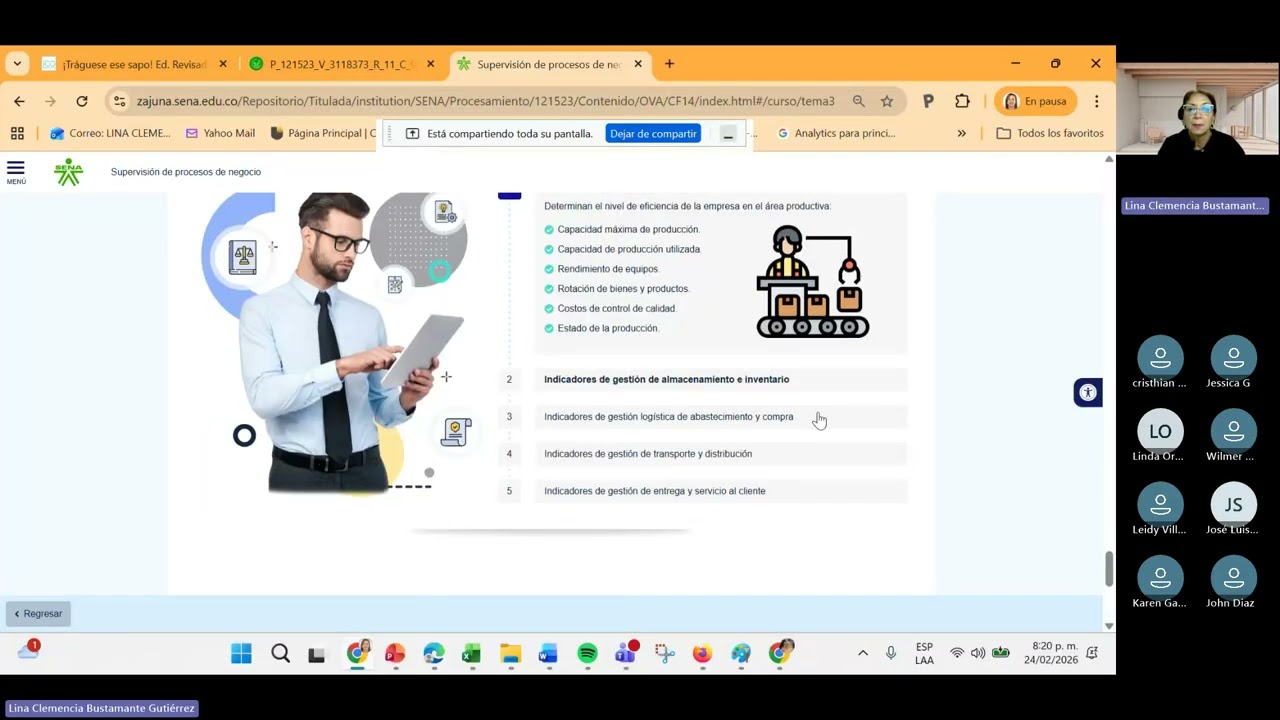Open Analytics para princi... bookmark
Image resolution: width=1280 pixels, height=720 pixels.
(x=836, y=133)
